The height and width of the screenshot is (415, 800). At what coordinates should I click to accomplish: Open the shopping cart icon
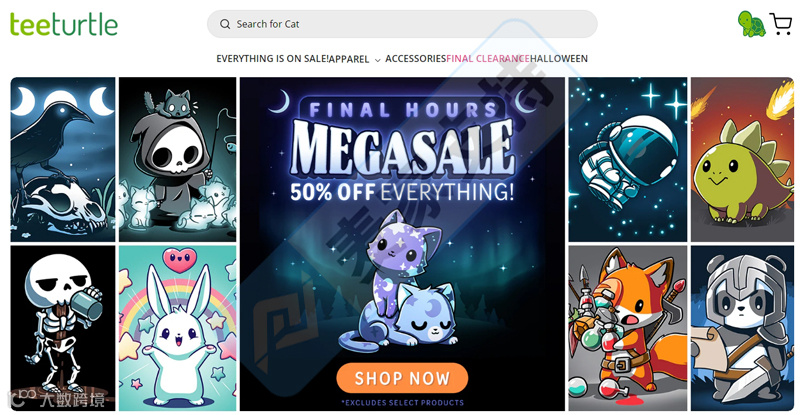pos(781,24)
